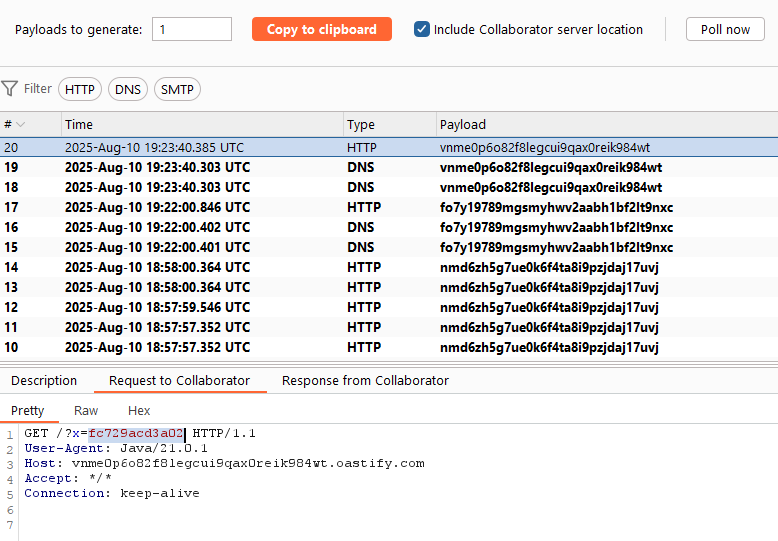Switch to the Raw view tab
The image size is (778, 541).
pyautogui.click(x=86, y=411)
